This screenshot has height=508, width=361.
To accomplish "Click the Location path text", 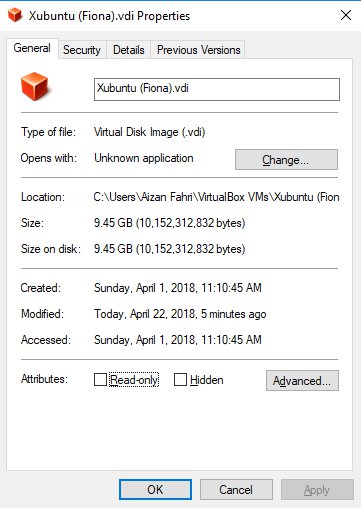I will (216, 197).
